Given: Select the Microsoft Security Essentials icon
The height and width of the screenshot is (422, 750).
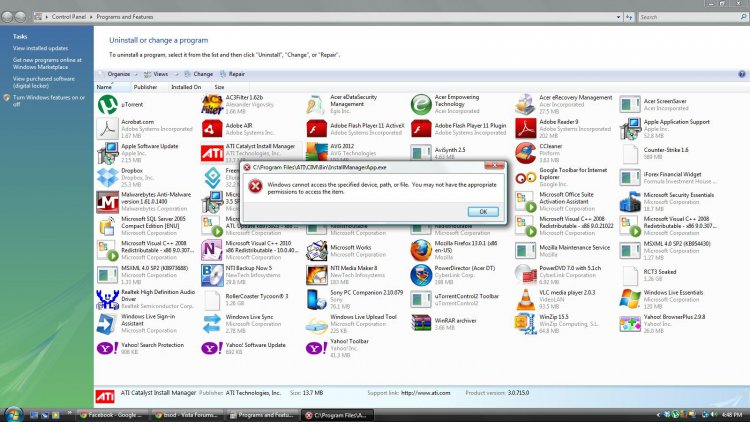Looking at the screenshot, I should (x=629, y=202).
